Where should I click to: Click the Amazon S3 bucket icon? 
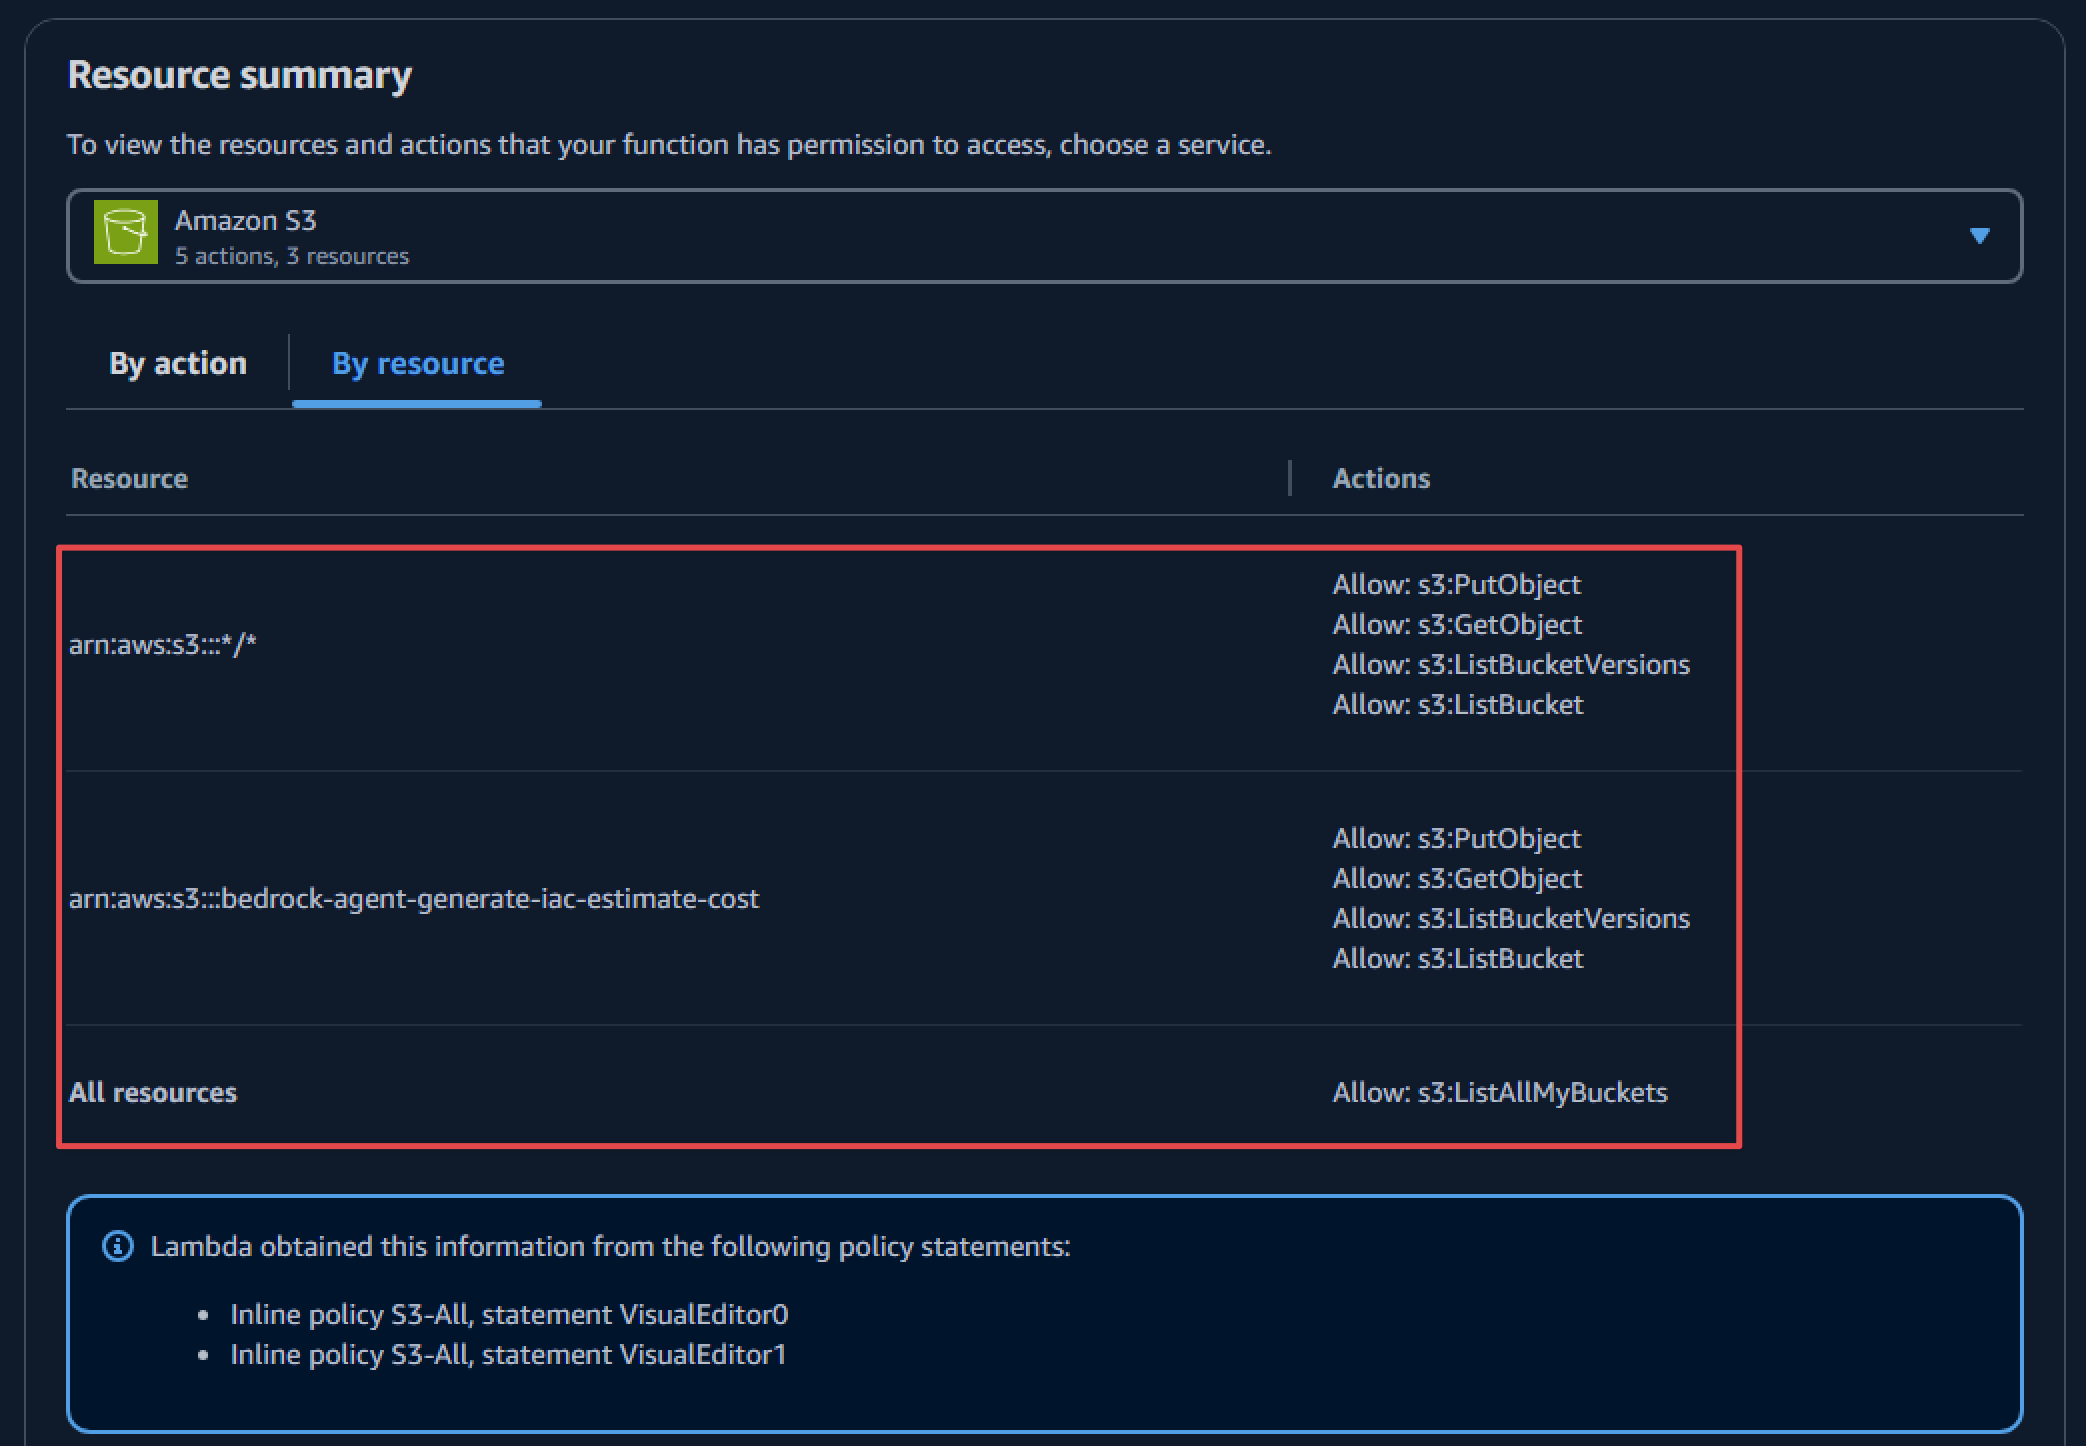(x=125, y=232)
